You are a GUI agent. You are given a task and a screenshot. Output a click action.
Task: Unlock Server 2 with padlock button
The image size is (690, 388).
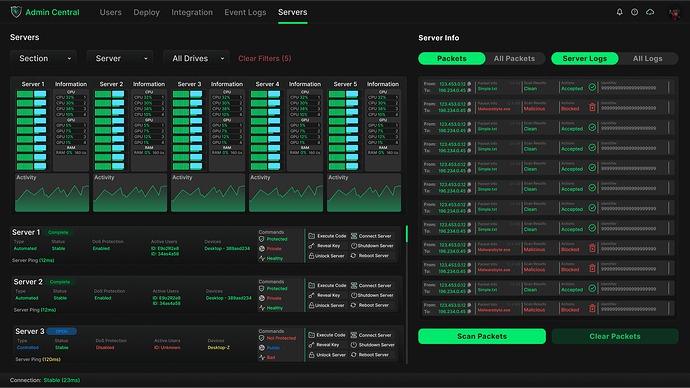coord(326,305)
